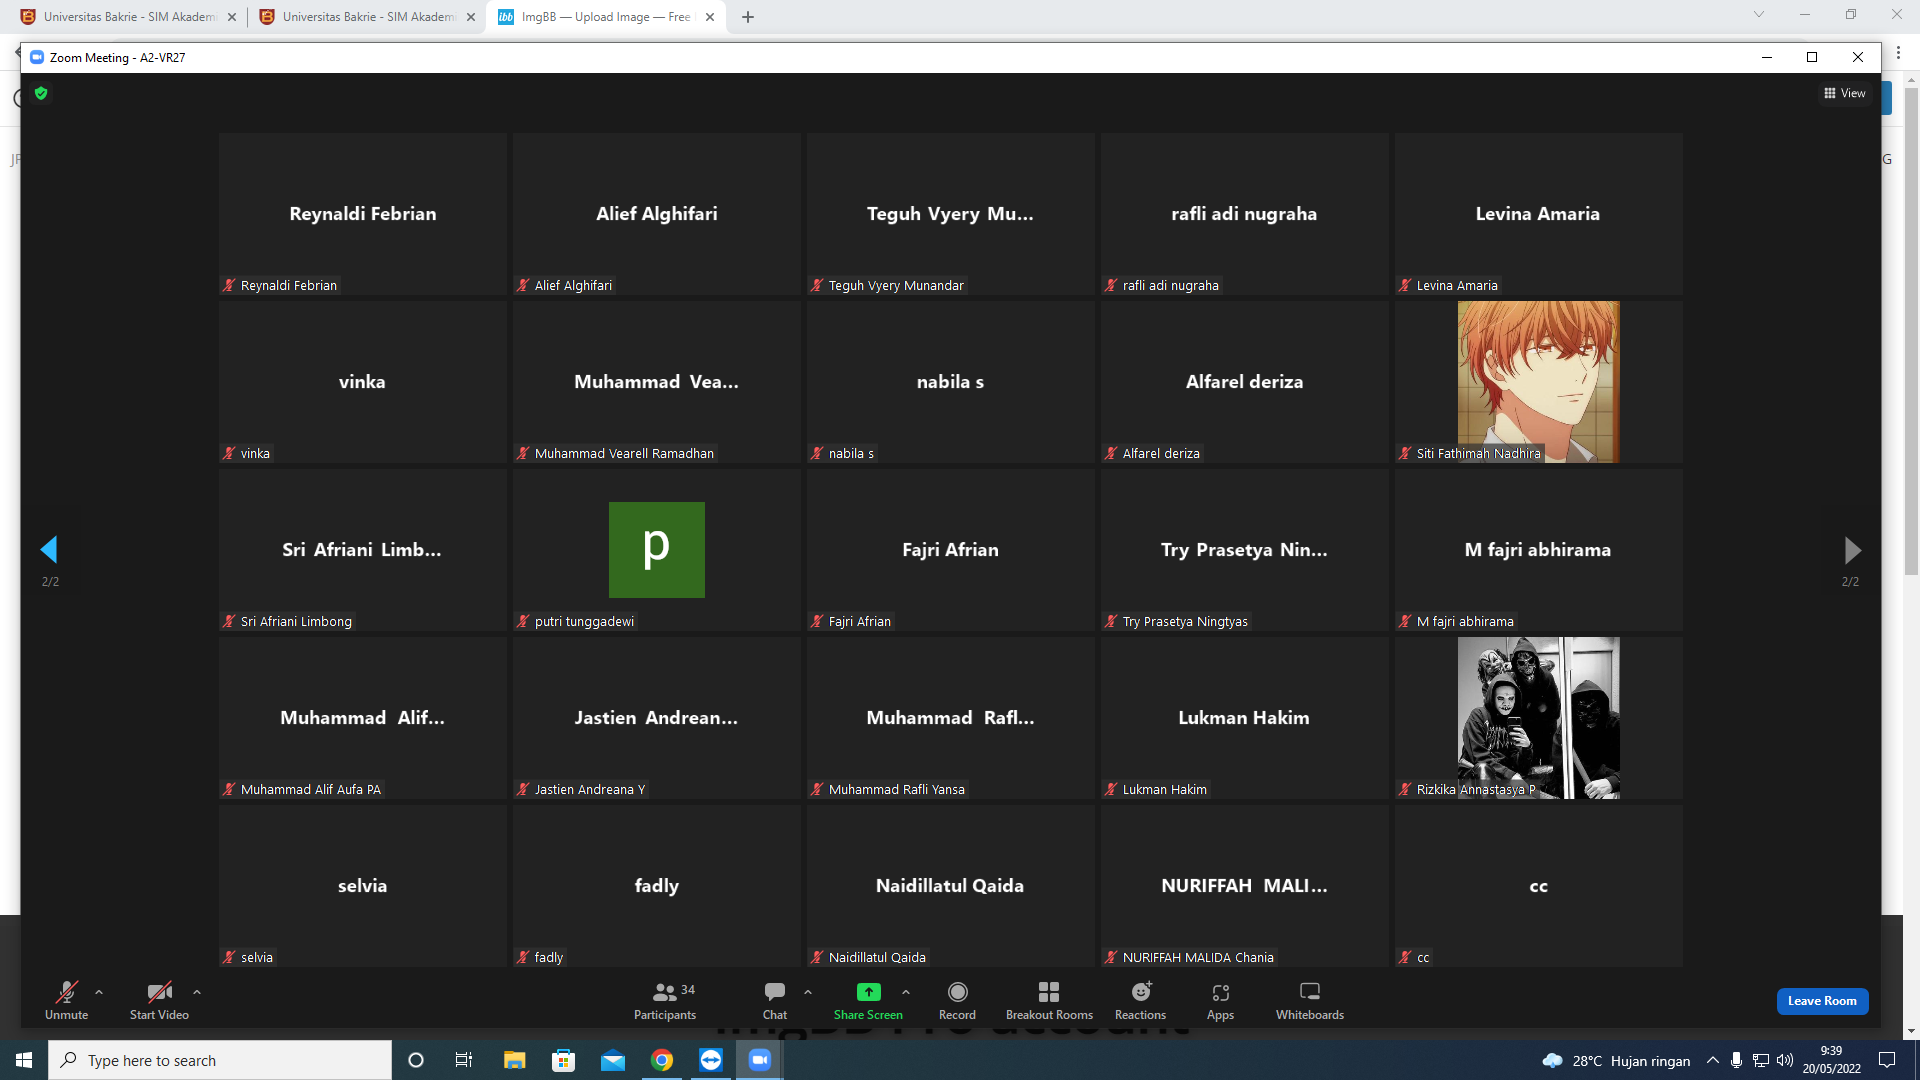Switch to Zoom on the taskbar

click(x=760, y=1060)
